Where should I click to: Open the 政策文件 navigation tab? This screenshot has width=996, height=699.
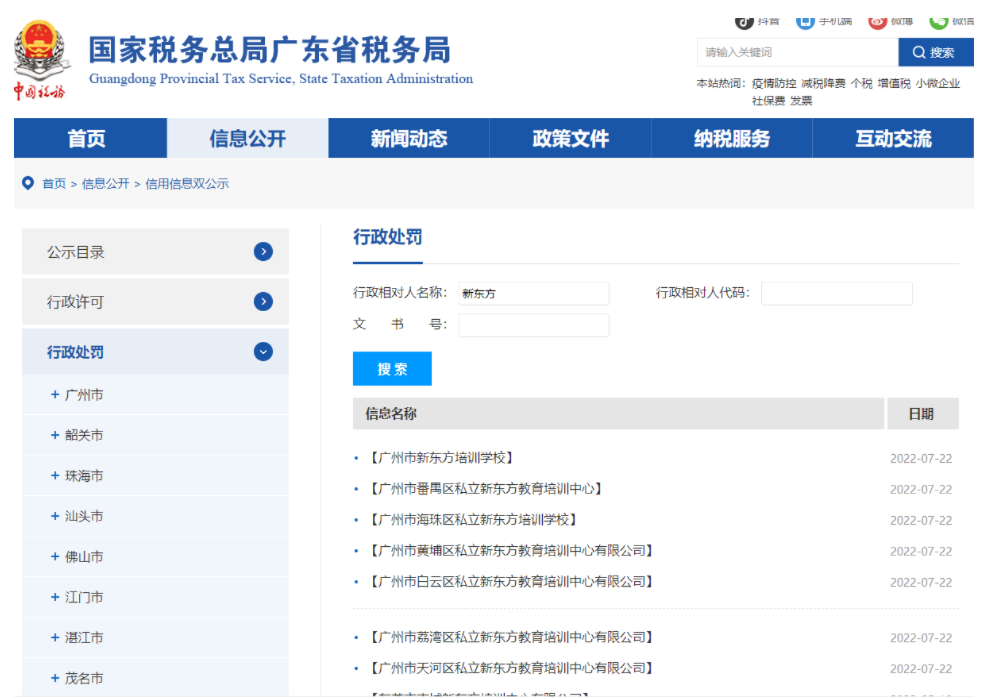click(x=570, y=138)
